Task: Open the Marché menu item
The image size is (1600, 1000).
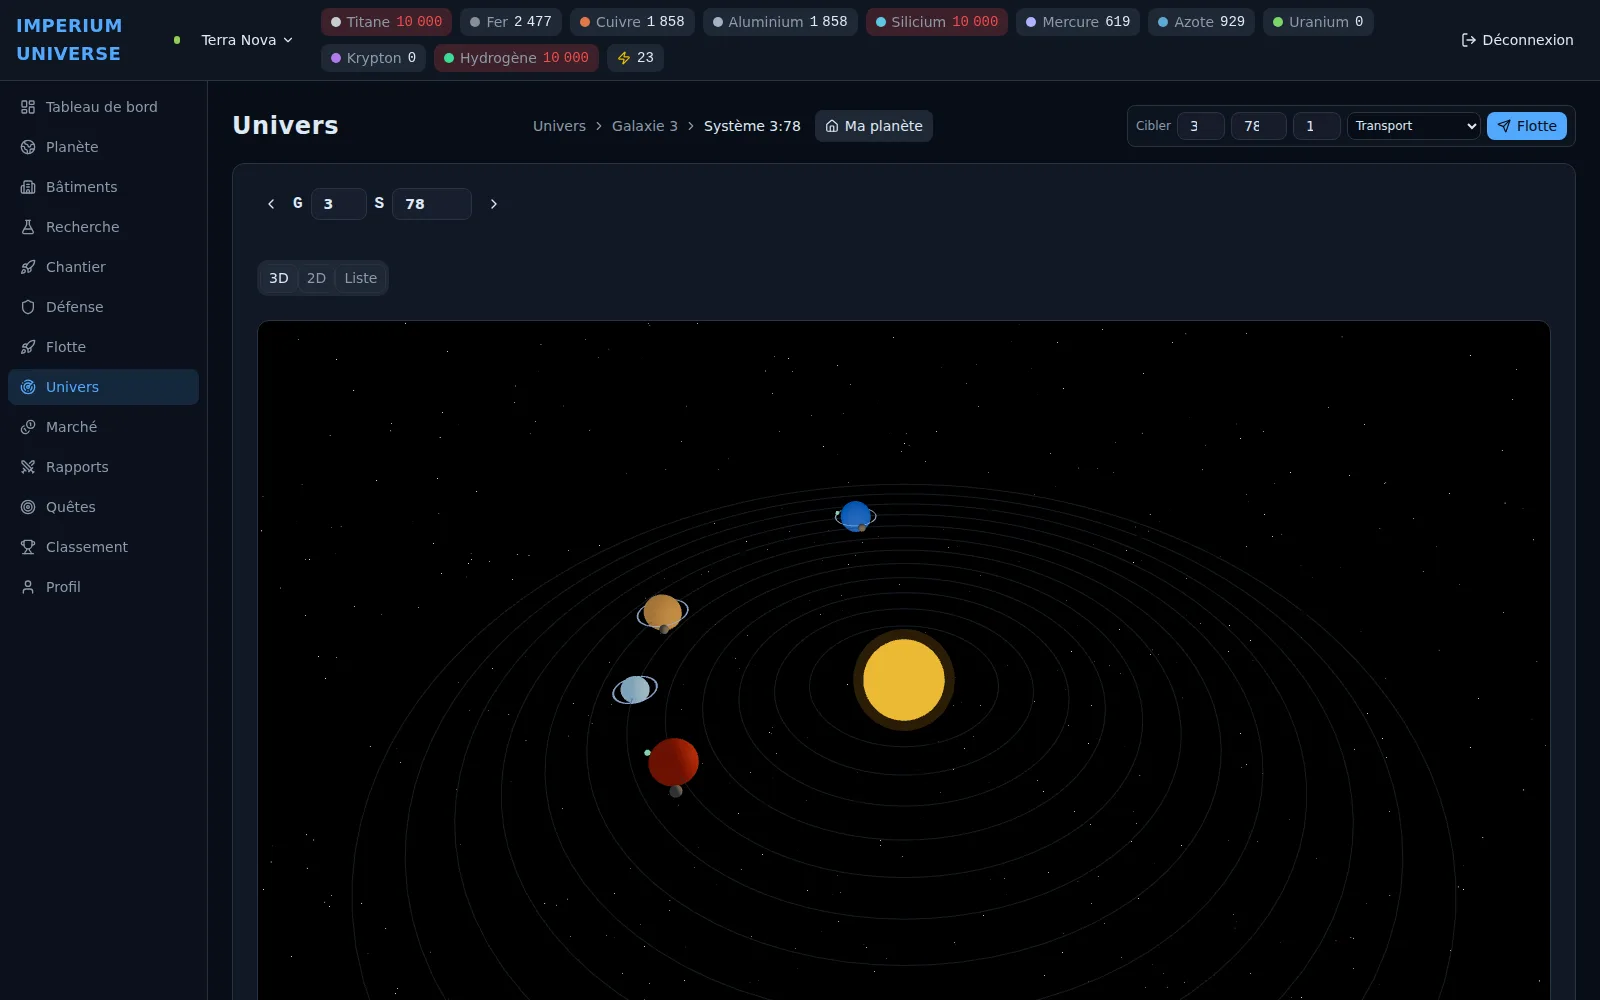Action: click(x=103, y=427)
